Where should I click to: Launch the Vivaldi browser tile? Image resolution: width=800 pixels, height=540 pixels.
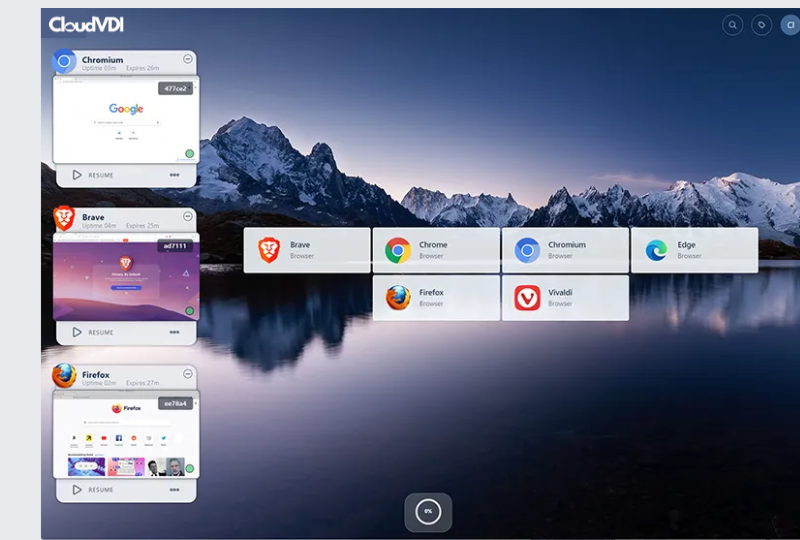coord(565,298)
